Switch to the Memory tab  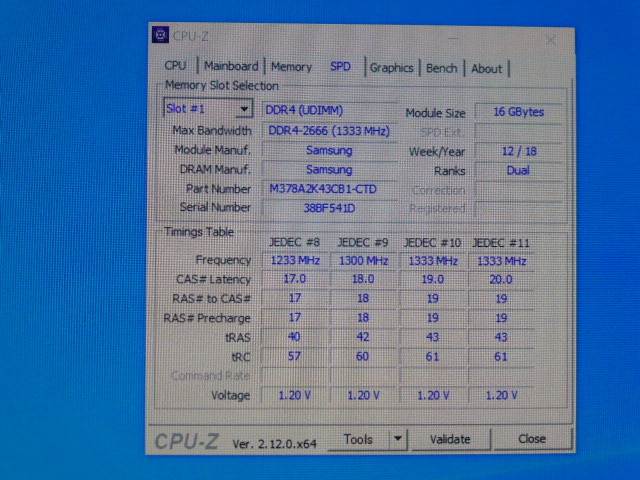pyautogui.click(x=291, y=67)
